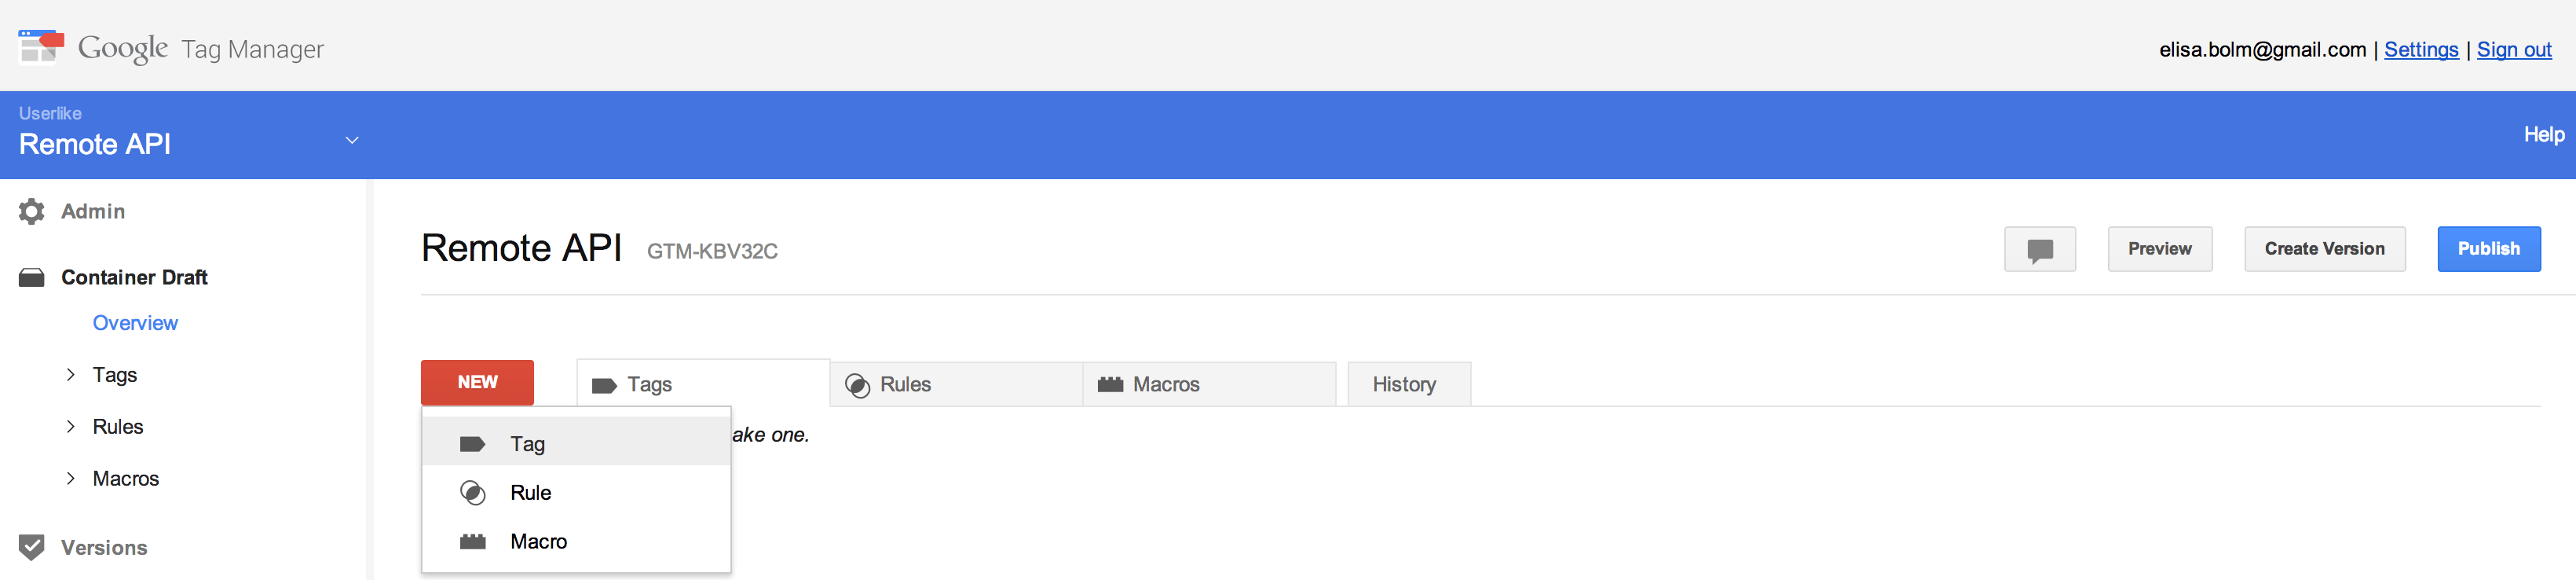This screenshot has height=580, width=2576.
Task: Expand the Rules item in the sidebar
Action: pyautogui.click(x=70, y=426)
